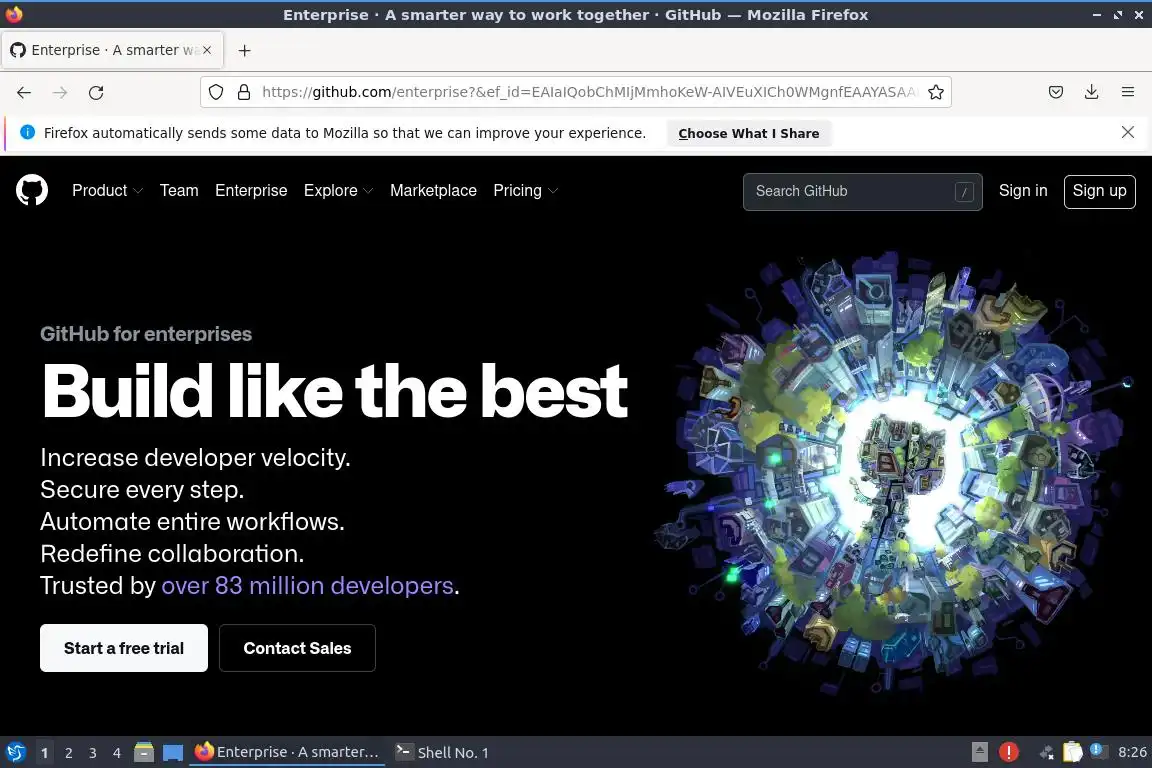Open the taskbar start menu icon
Screen dimensions: 1152x768
click(15, 752)
